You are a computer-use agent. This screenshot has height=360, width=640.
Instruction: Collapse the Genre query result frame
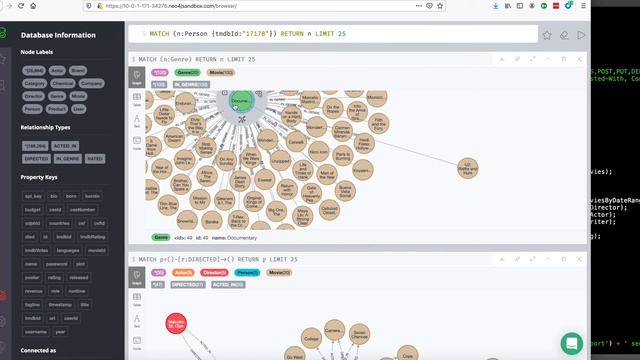tap(548, 59)
